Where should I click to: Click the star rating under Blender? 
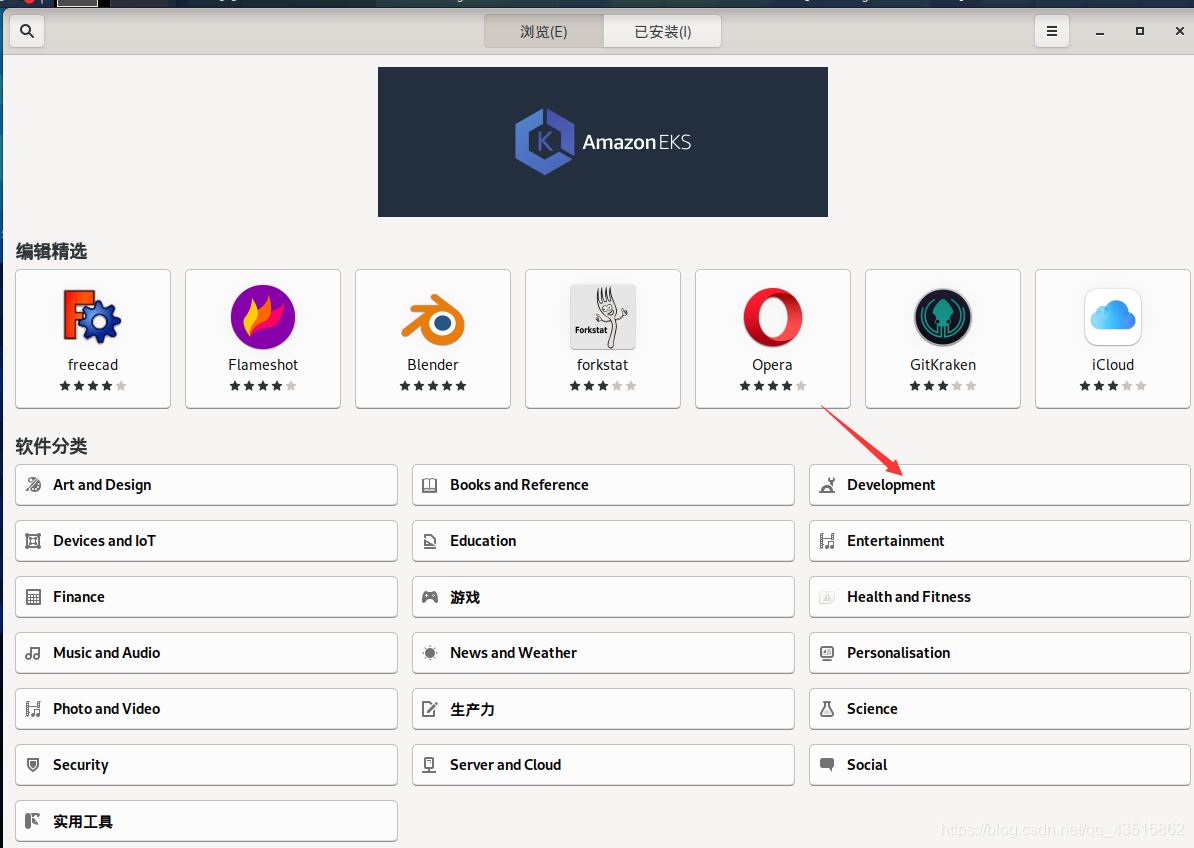click(x=433, y=386)
